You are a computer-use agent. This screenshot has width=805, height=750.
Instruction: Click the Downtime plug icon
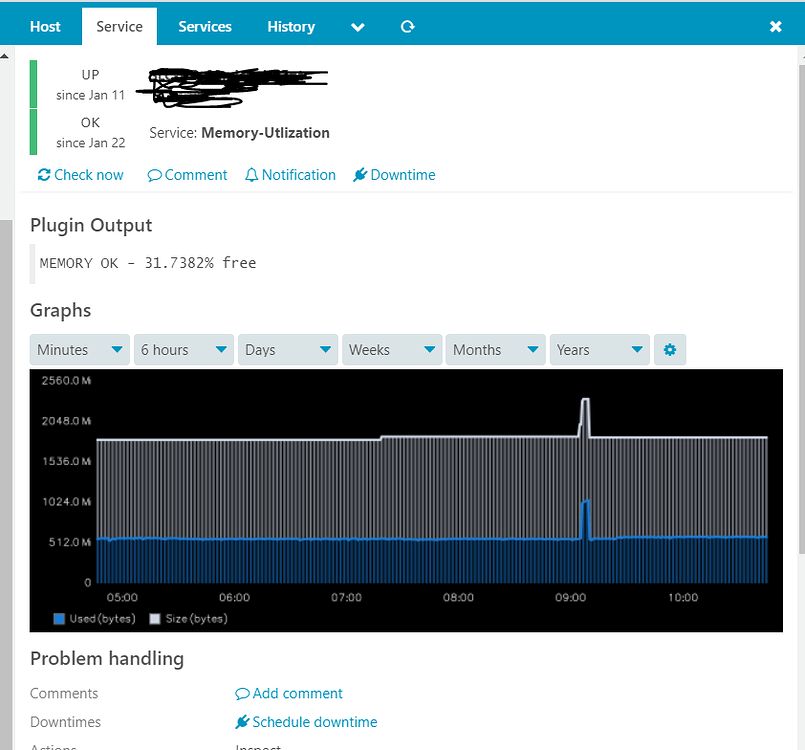tap(360, 174)
